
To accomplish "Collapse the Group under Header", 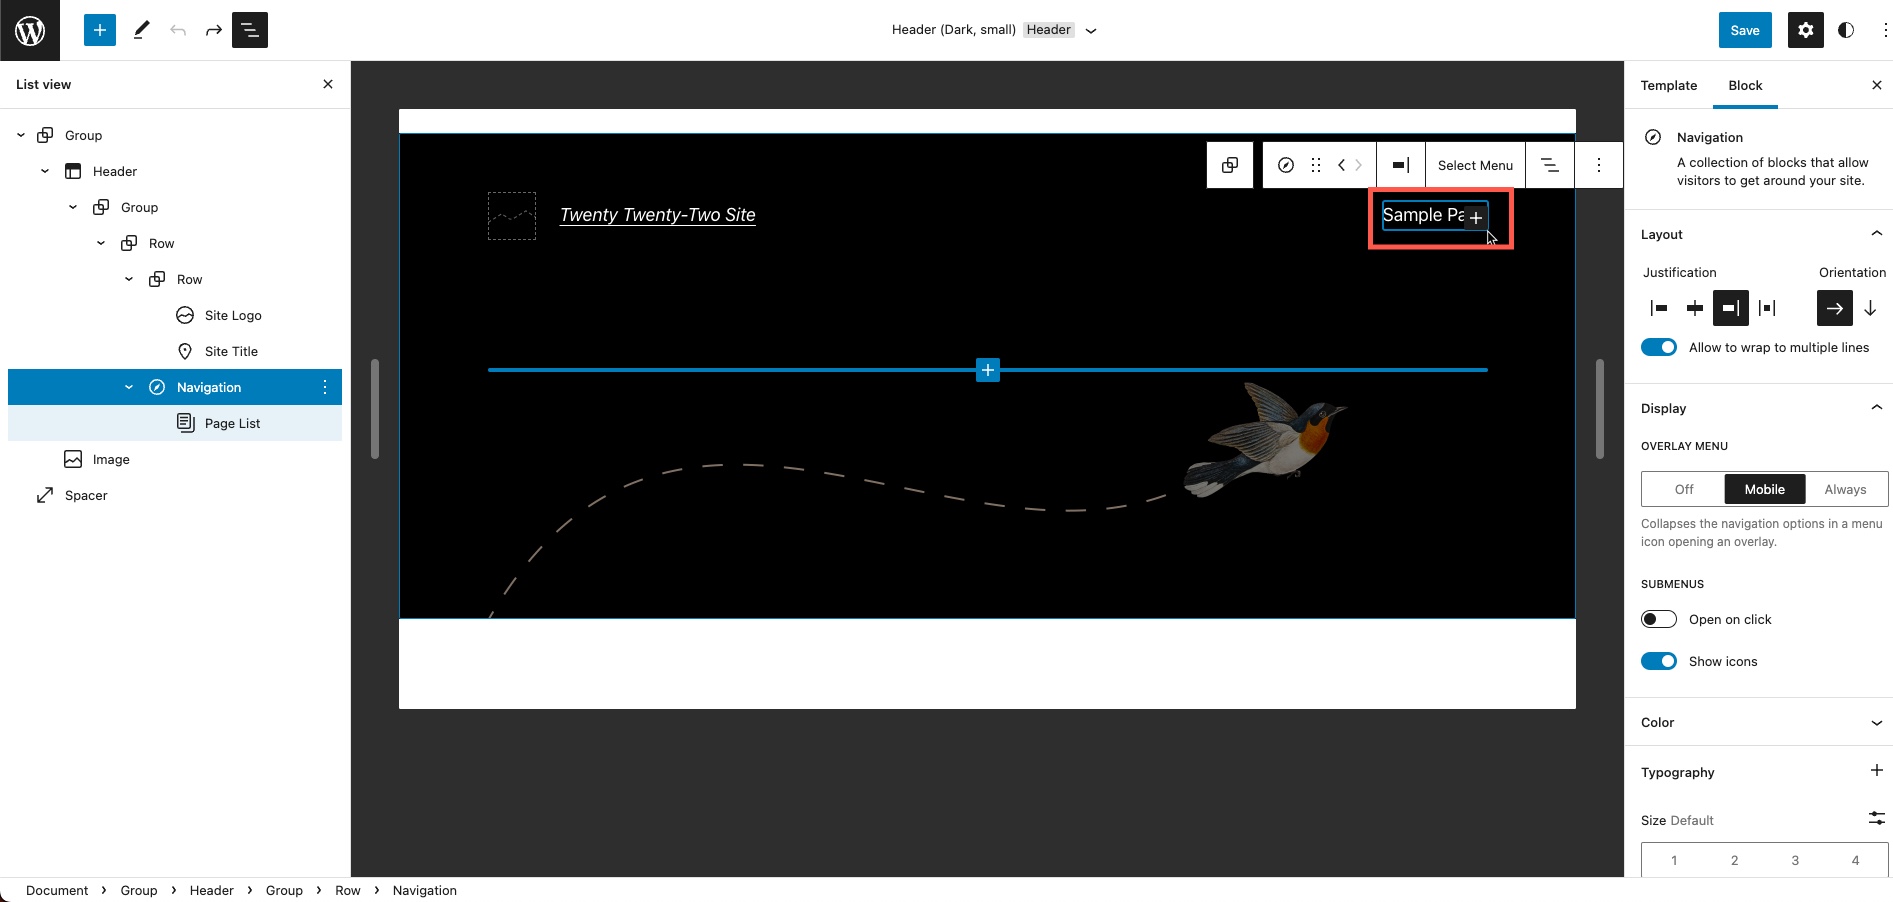I will (73, 207).
